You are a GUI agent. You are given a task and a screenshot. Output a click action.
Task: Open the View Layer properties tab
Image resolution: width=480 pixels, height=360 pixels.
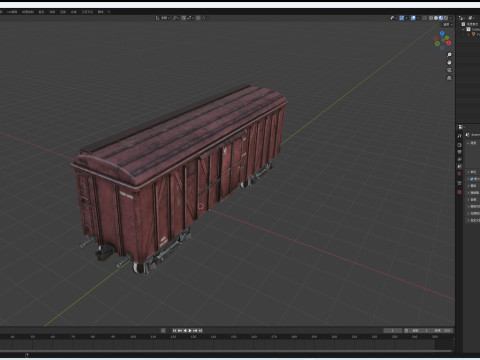point(460,159)
